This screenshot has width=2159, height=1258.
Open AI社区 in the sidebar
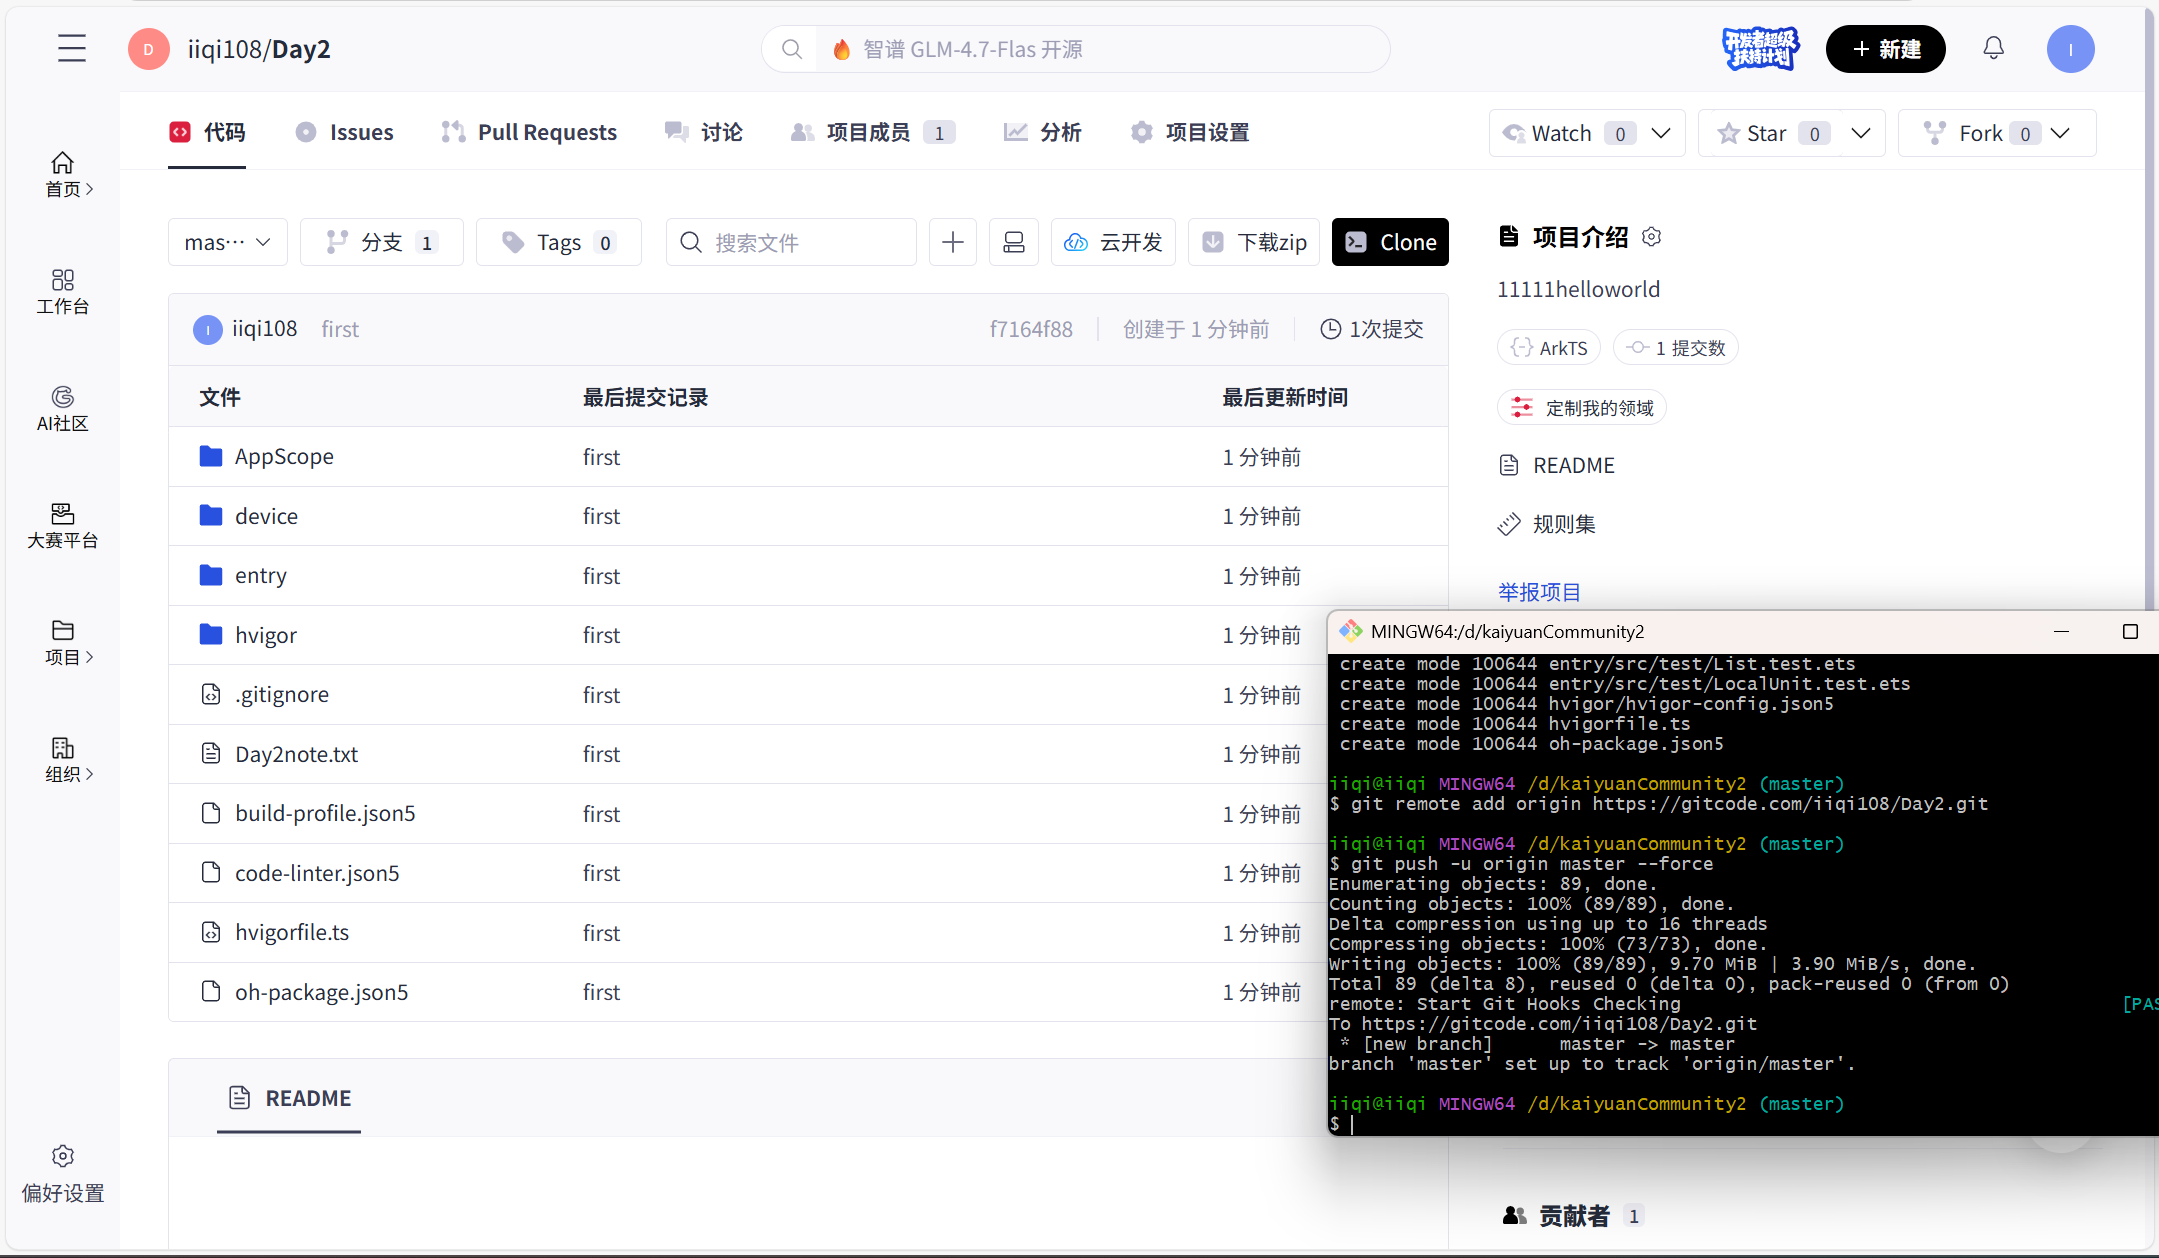coord(62,408)
